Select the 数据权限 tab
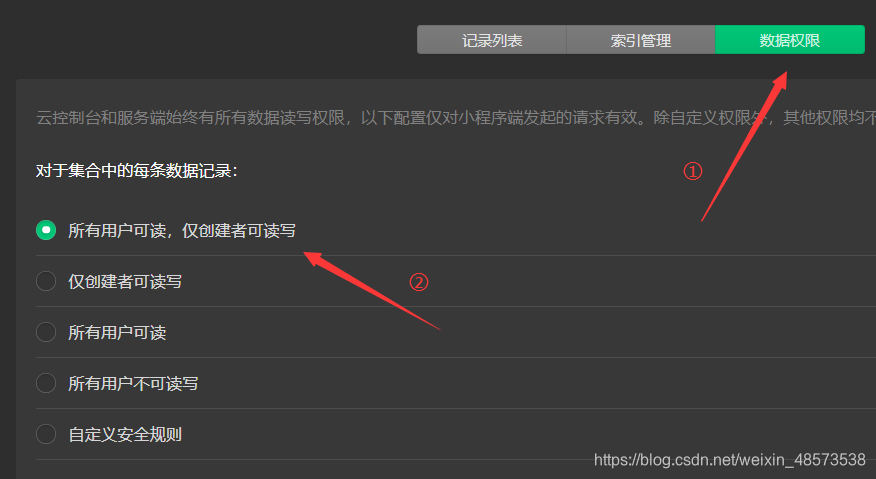 click(x=790, y=40)
